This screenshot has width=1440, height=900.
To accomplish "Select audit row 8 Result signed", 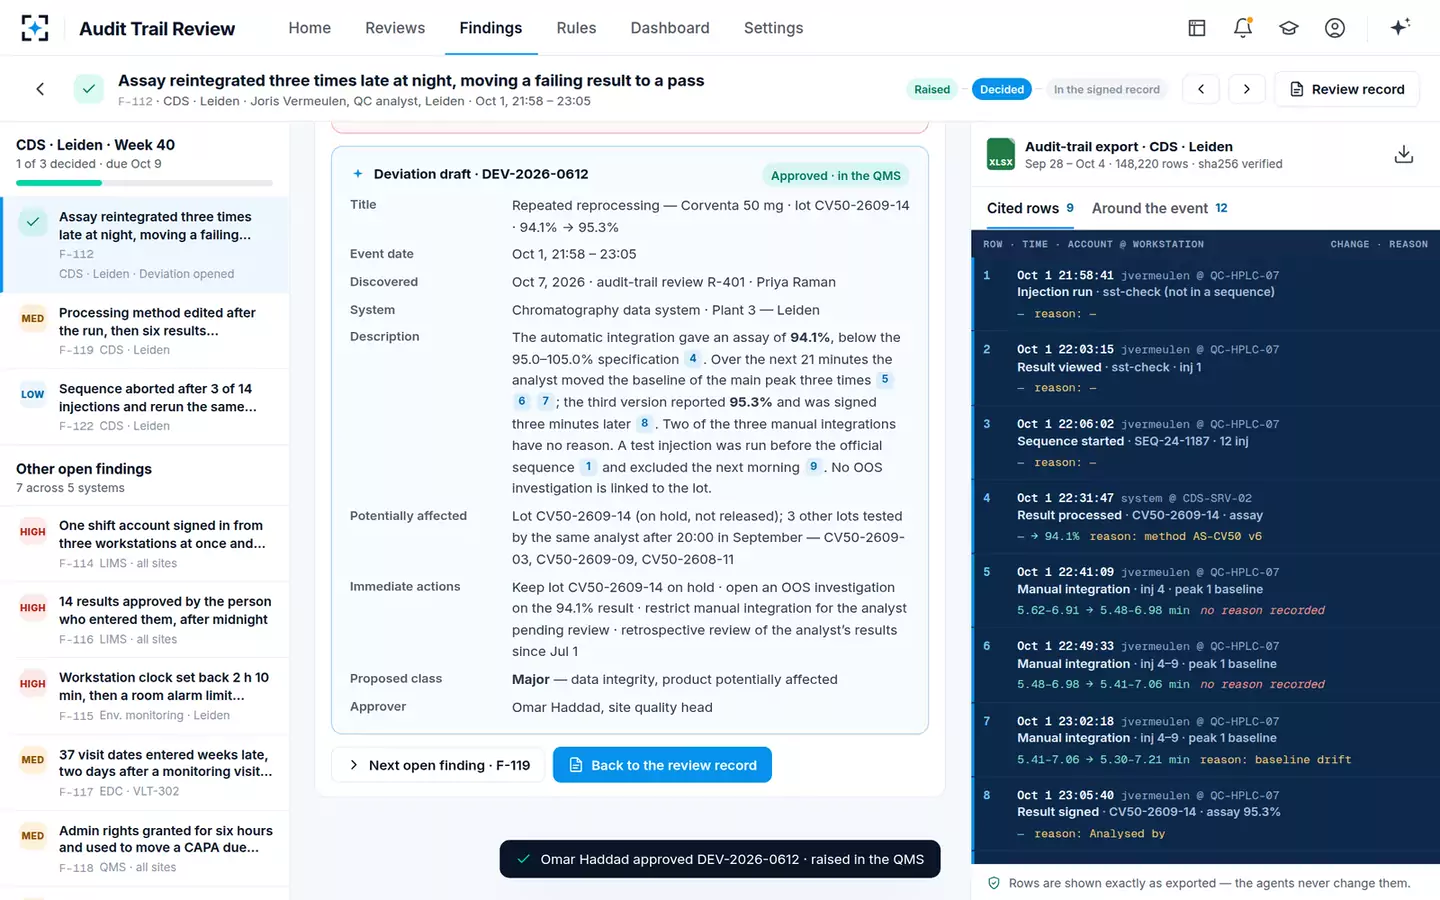I will click(1205, 814).
